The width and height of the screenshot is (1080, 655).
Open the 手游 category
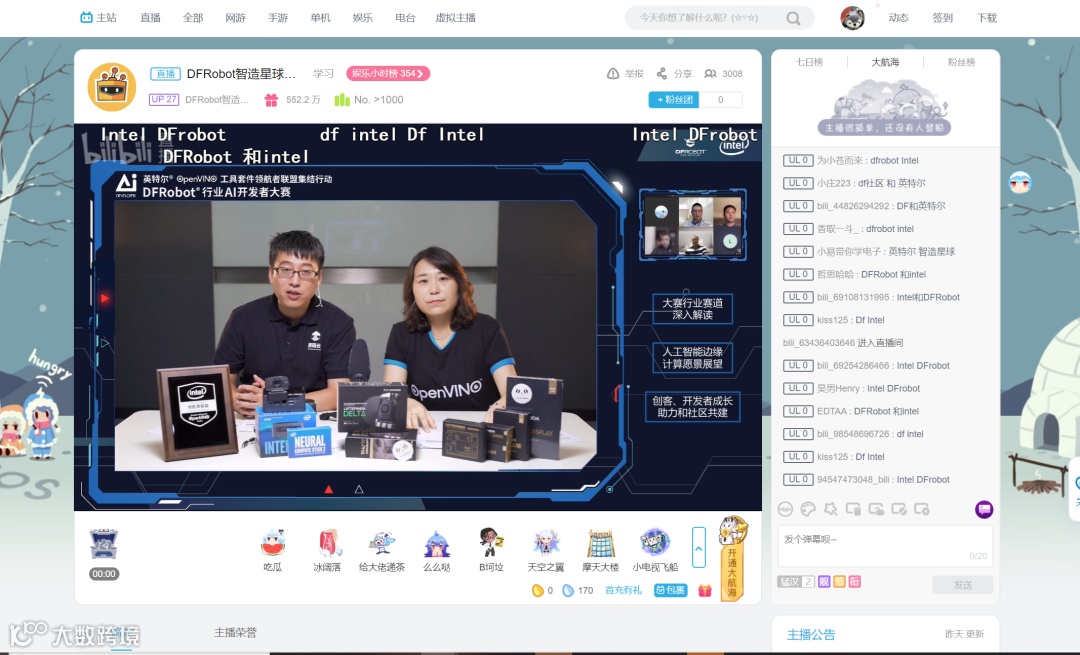click(x=278, y=18)
